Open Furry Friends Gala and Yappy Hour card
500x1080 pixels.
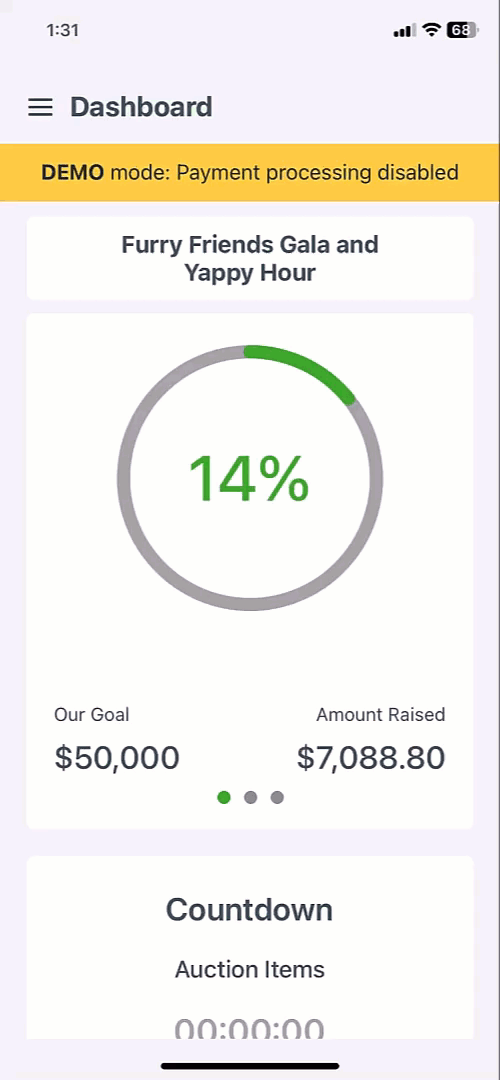pos(250,258)
